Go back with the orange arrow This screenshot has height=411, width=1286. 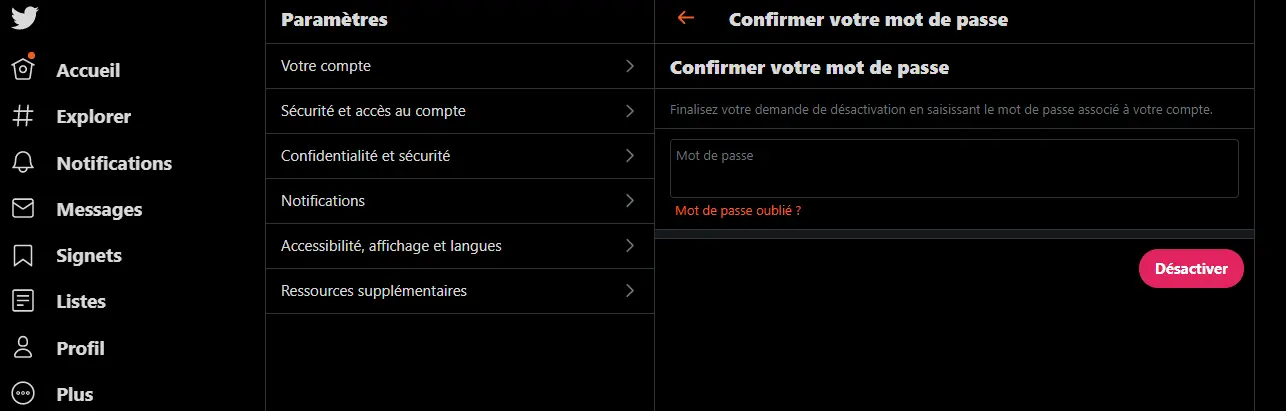(x=685, y=18)
